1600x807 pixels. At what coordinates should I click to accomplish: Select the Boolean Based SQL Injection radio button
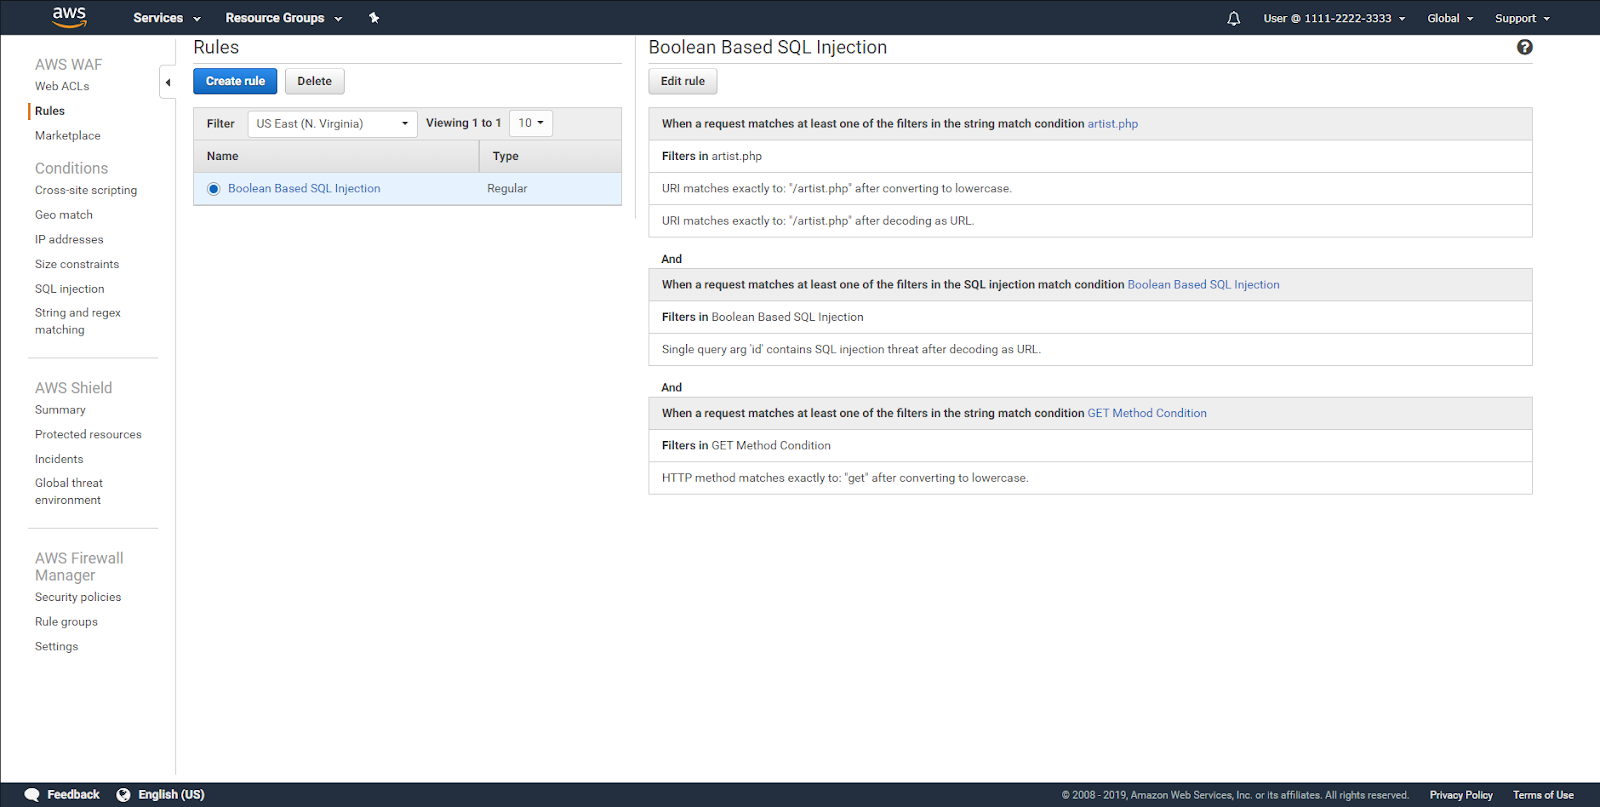[213, 189]
